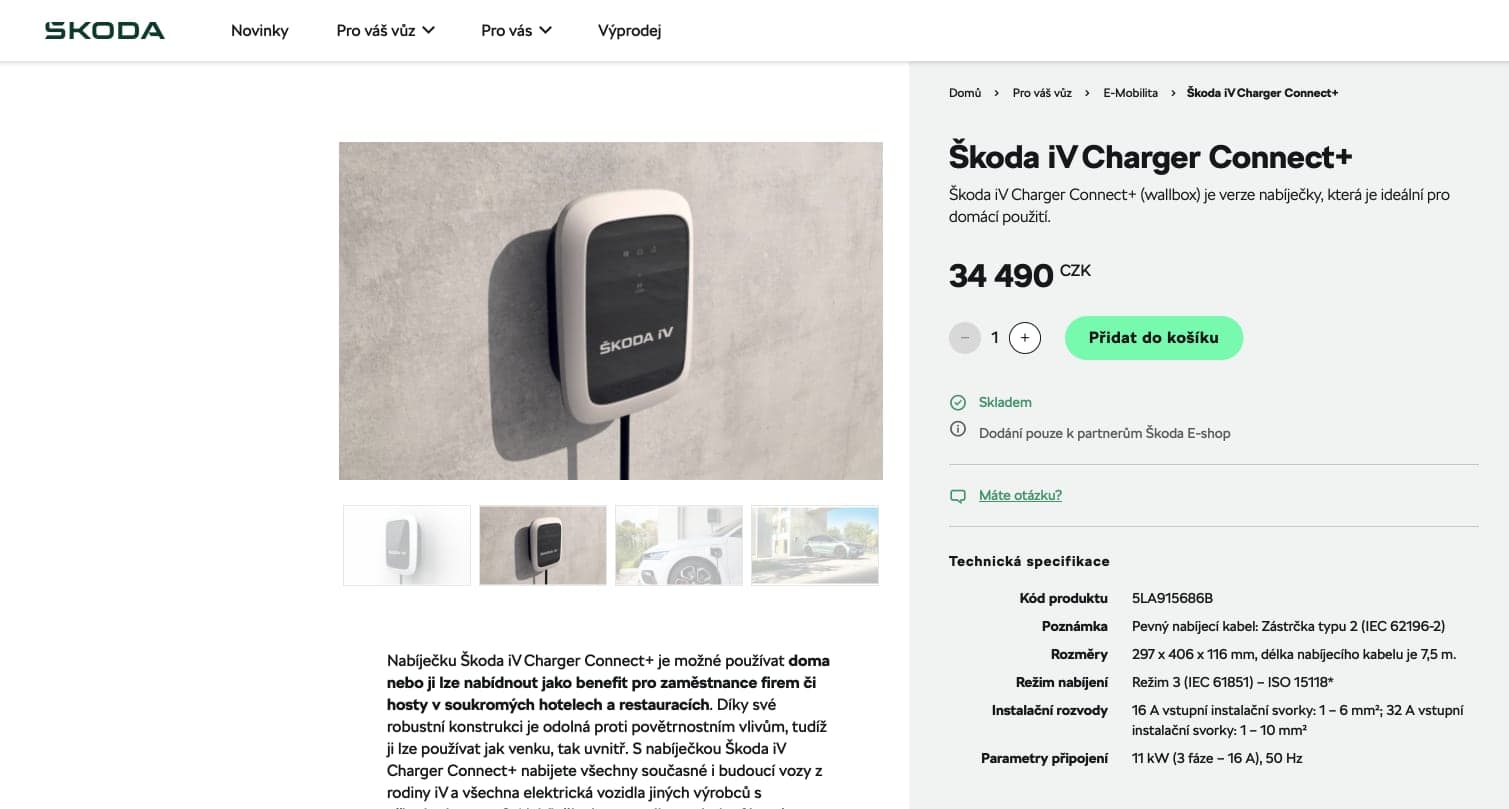Open the Máte otázku? link
The image size is (1509, 809).
[x=1020, y=495]
